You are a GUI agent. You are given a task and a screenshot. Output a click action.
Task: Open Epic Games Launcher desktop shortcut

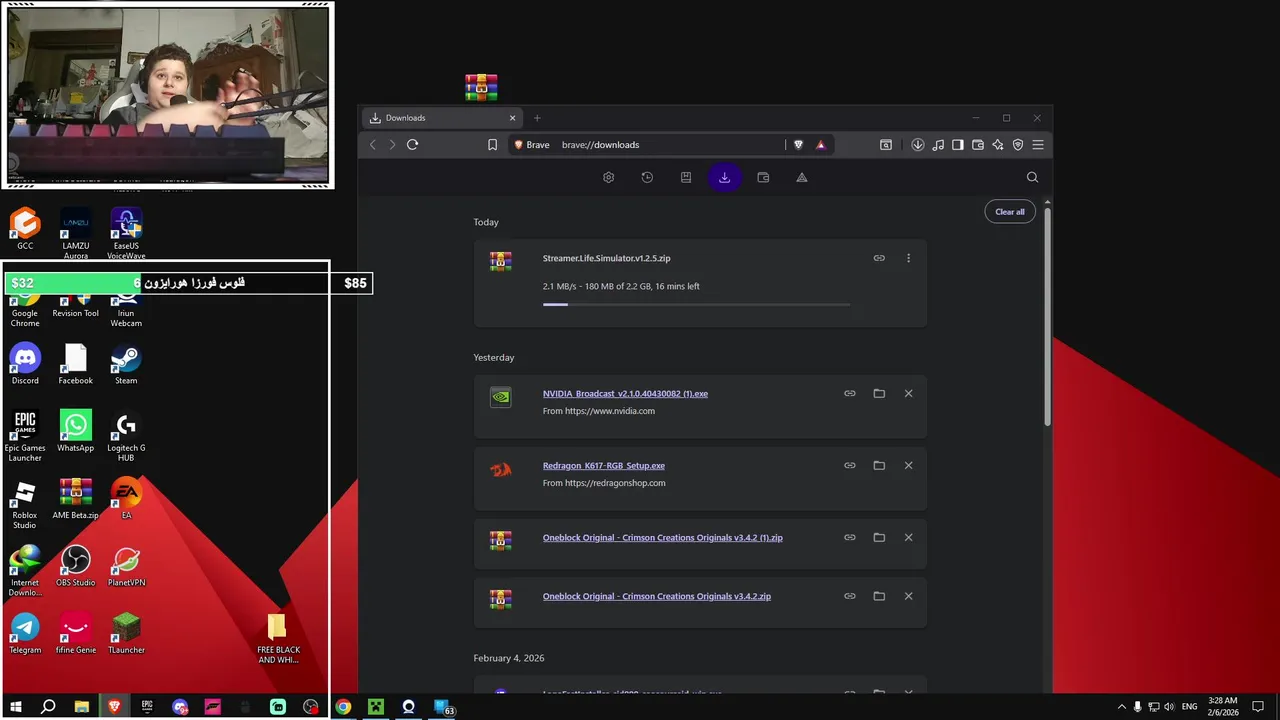point(25,436)
